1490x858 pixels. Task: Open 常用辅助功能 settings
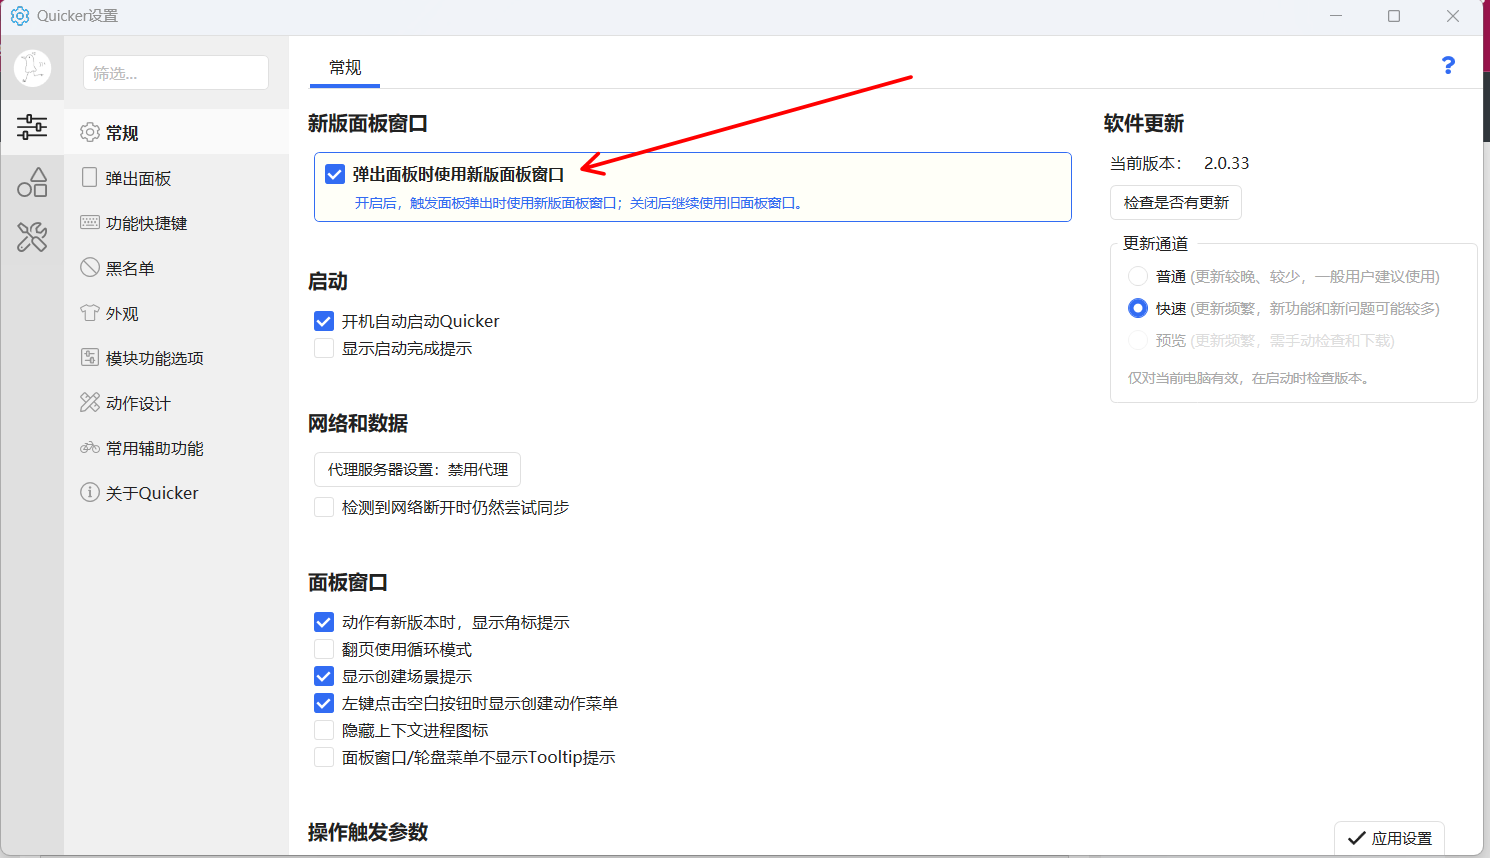(x=176, y=448)
